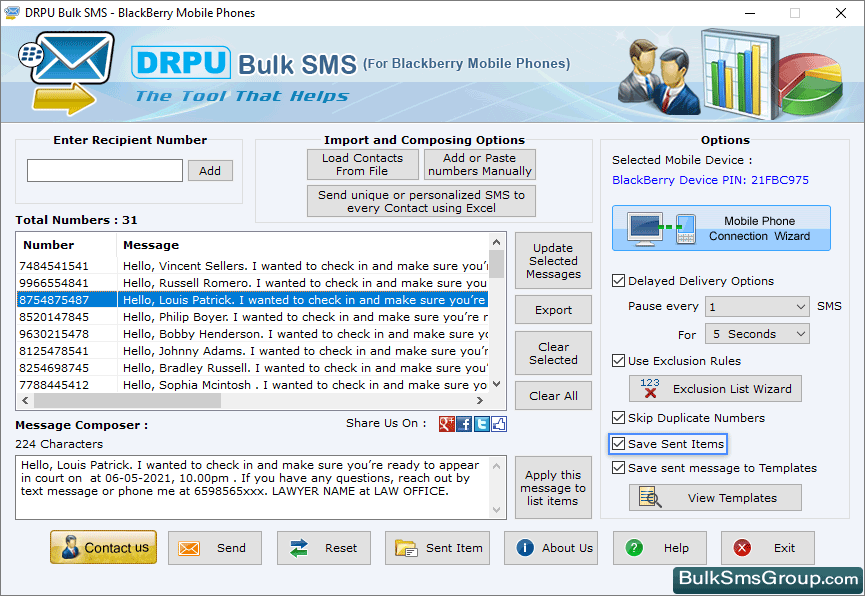Screen dimensions: 865x596
Task: Click the list scroll-down arrow
Action: point(496,384)
